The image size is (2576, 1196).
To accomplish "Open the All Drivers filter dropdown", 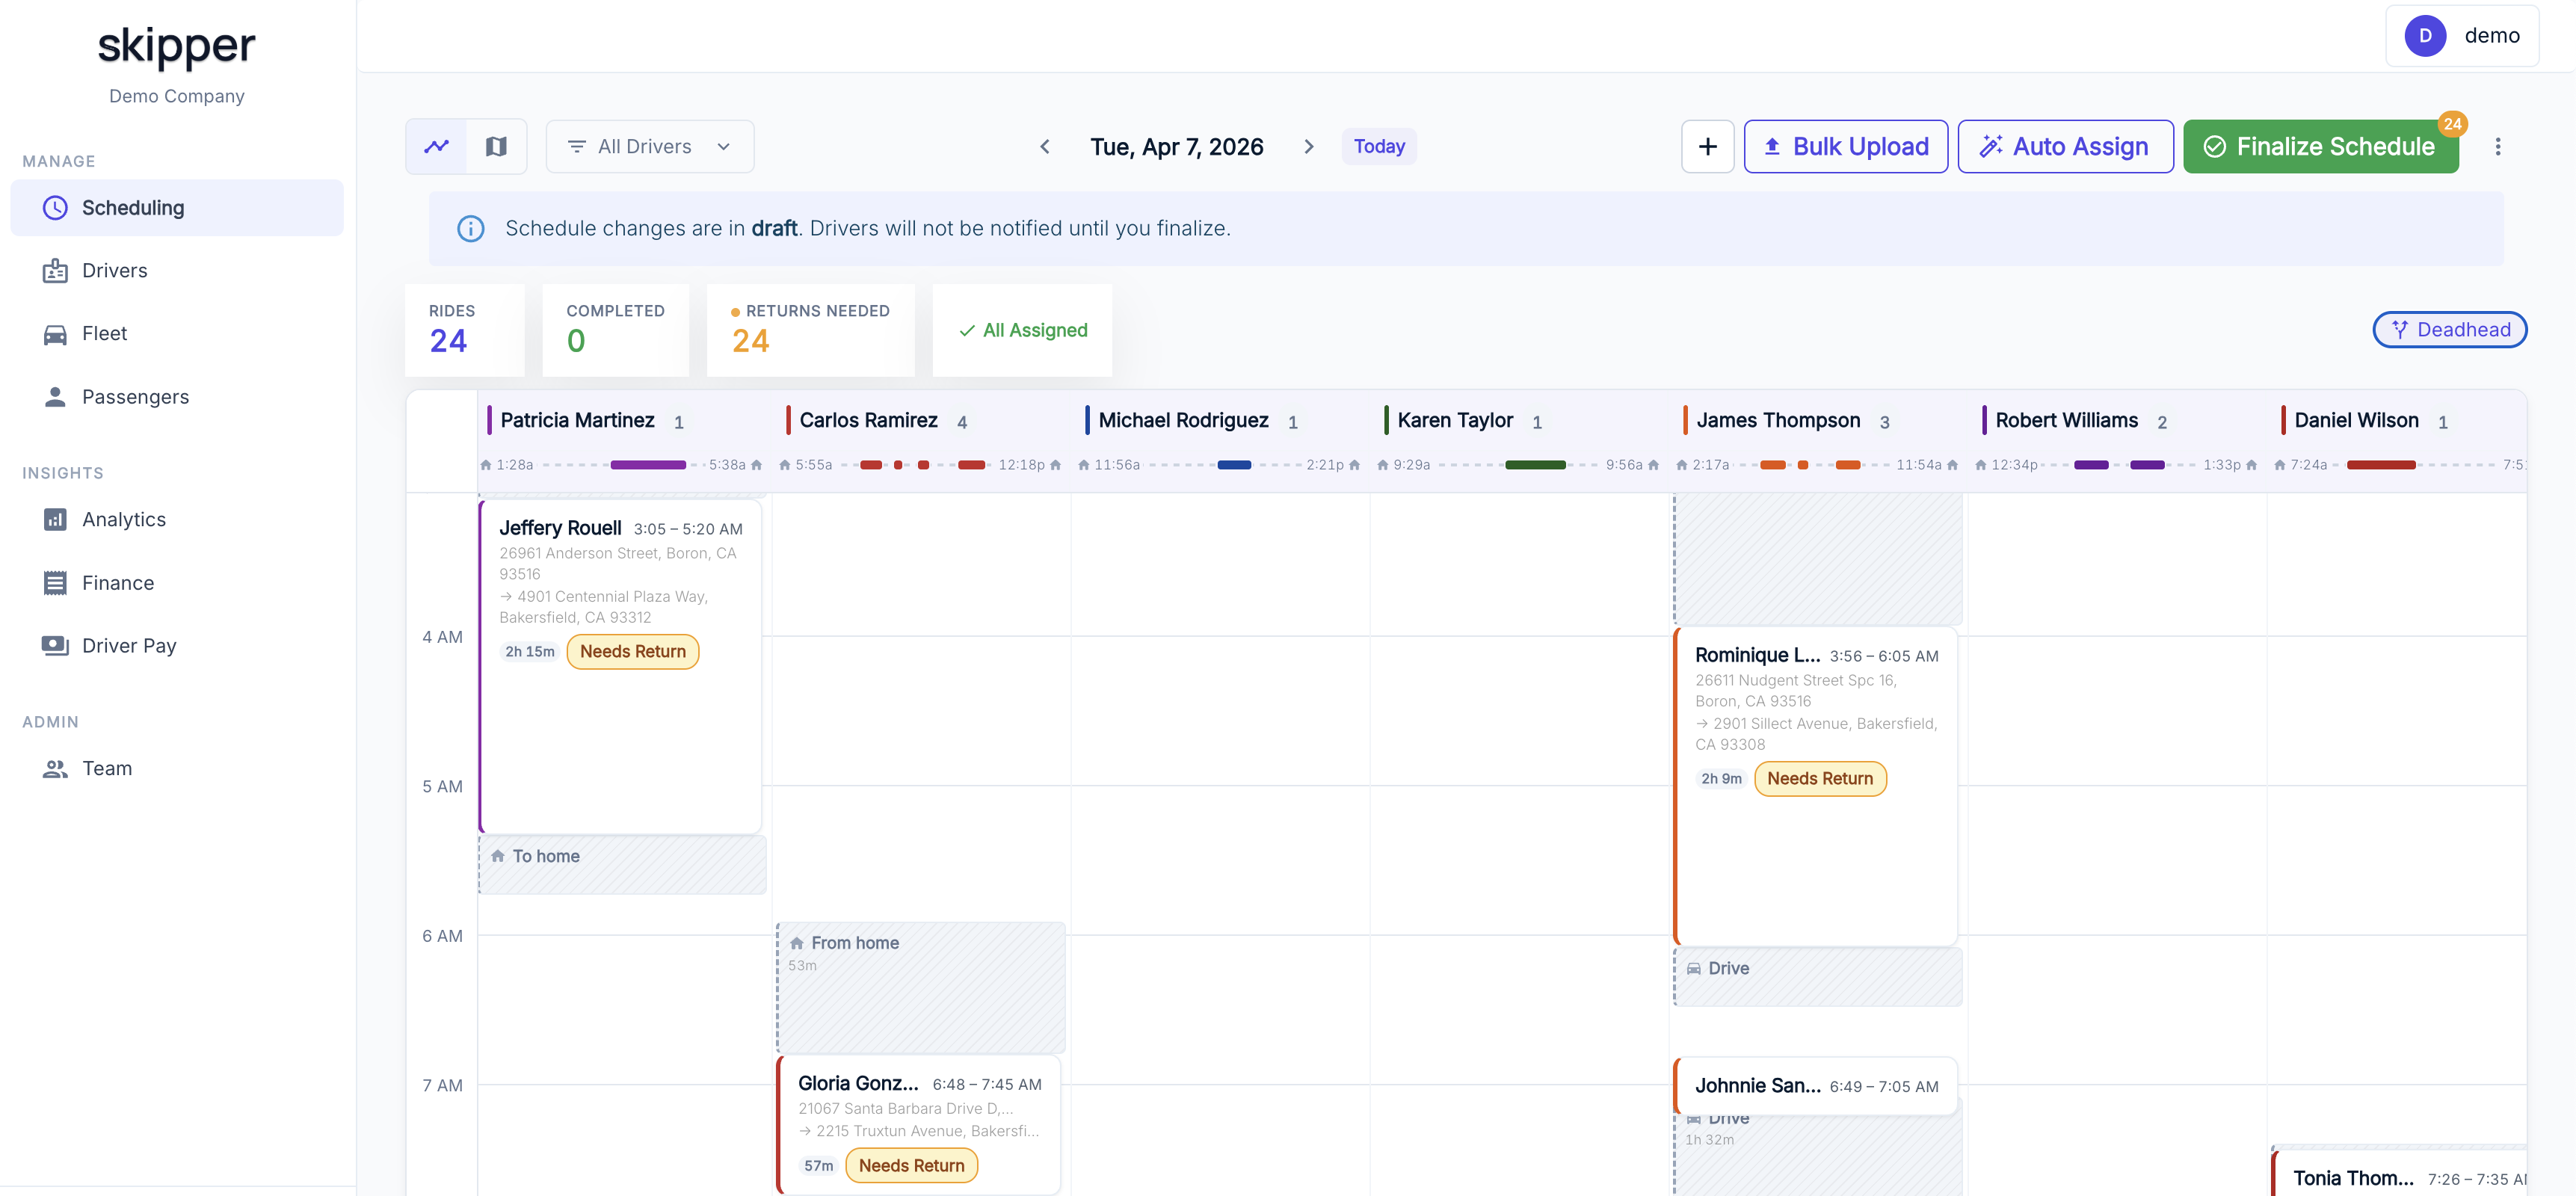I will (650, 147).
